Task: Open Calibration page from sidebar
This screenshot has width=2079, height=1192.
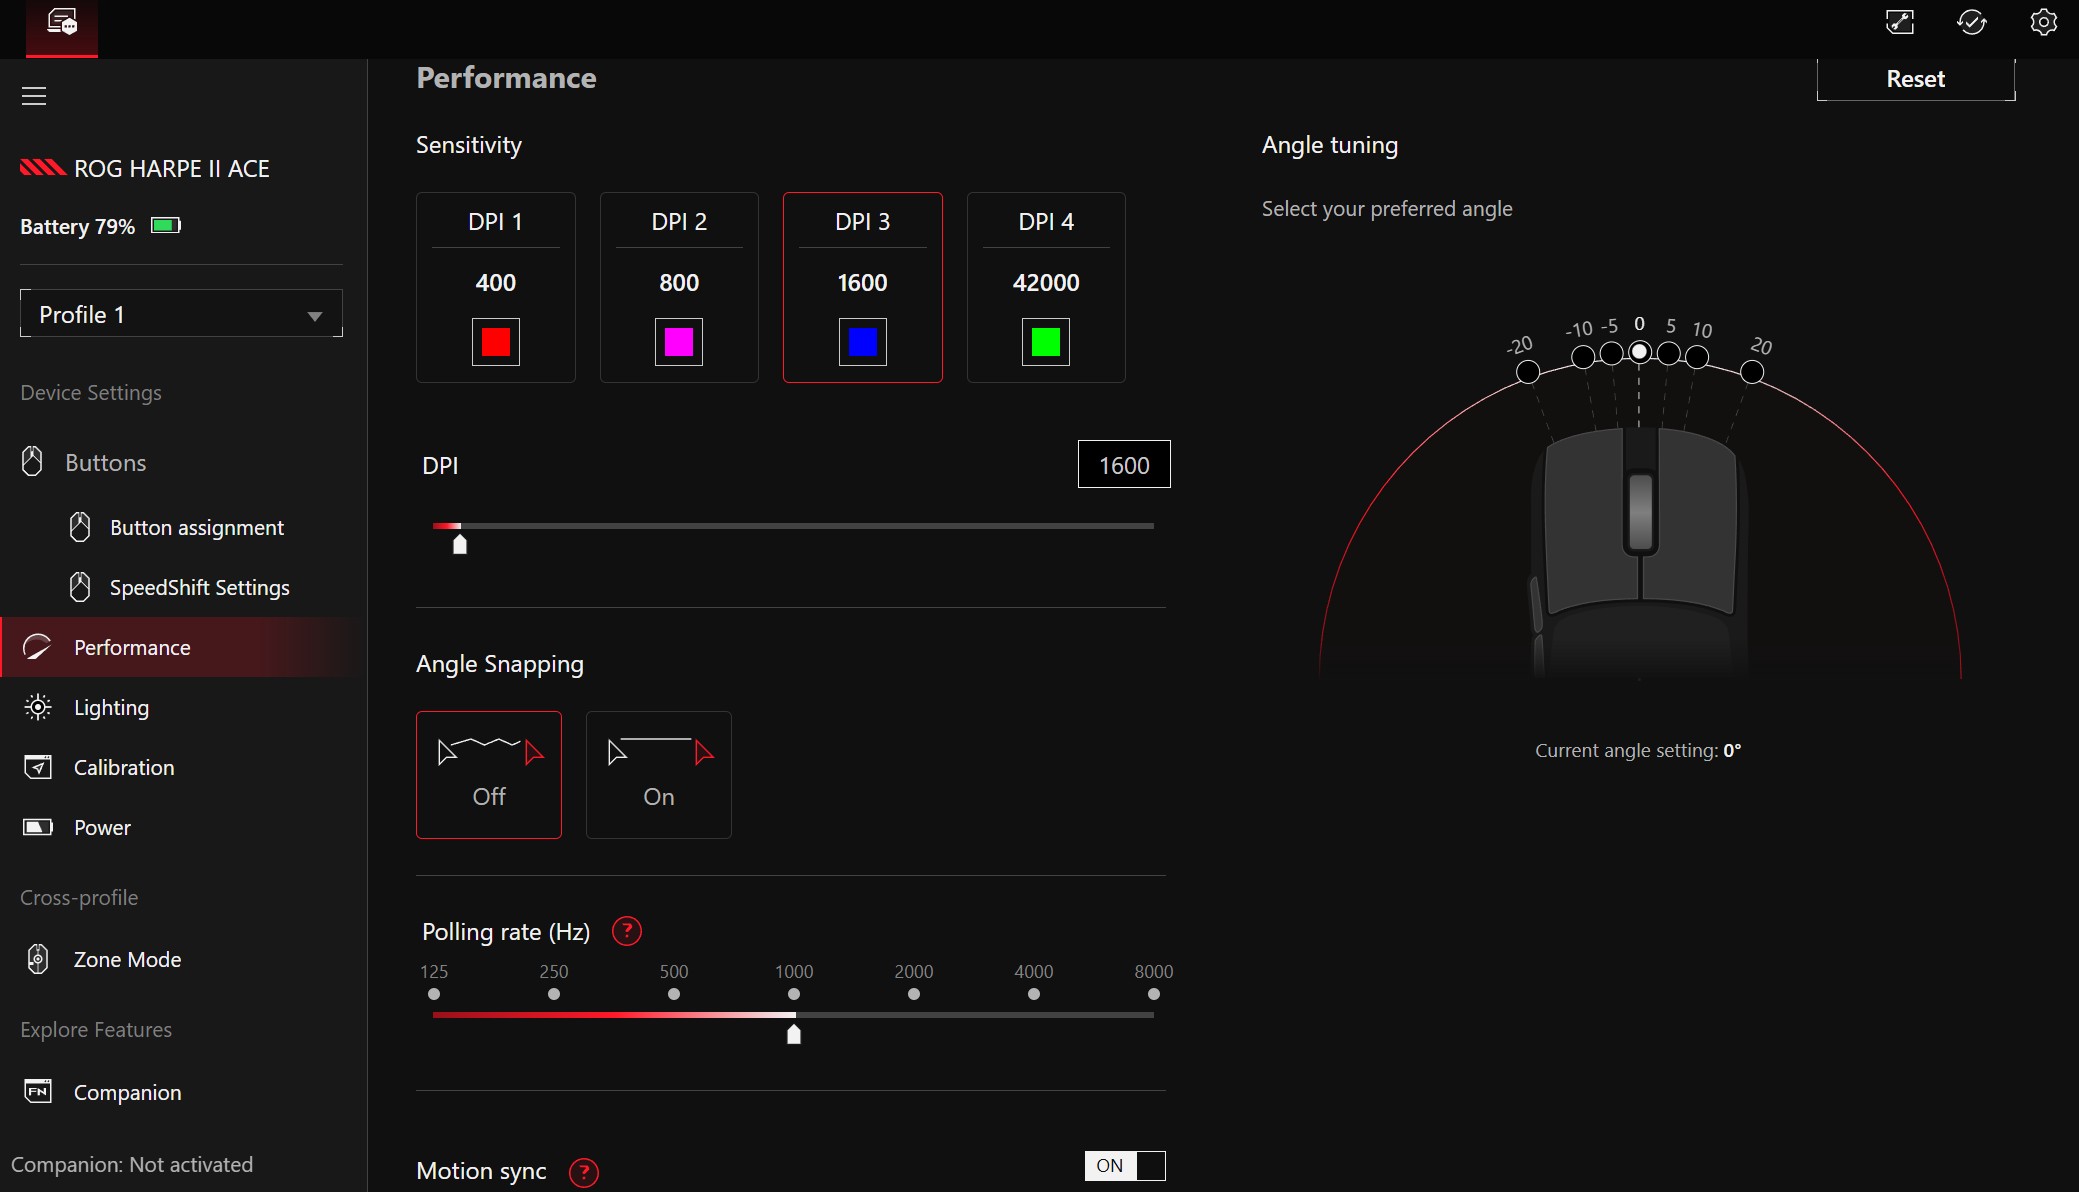Action: pos(123,768)
